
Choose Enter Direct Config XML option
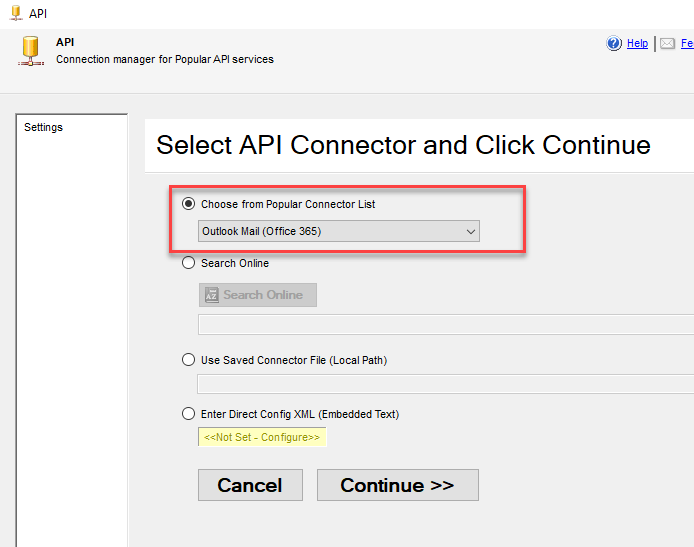(189, 414)
